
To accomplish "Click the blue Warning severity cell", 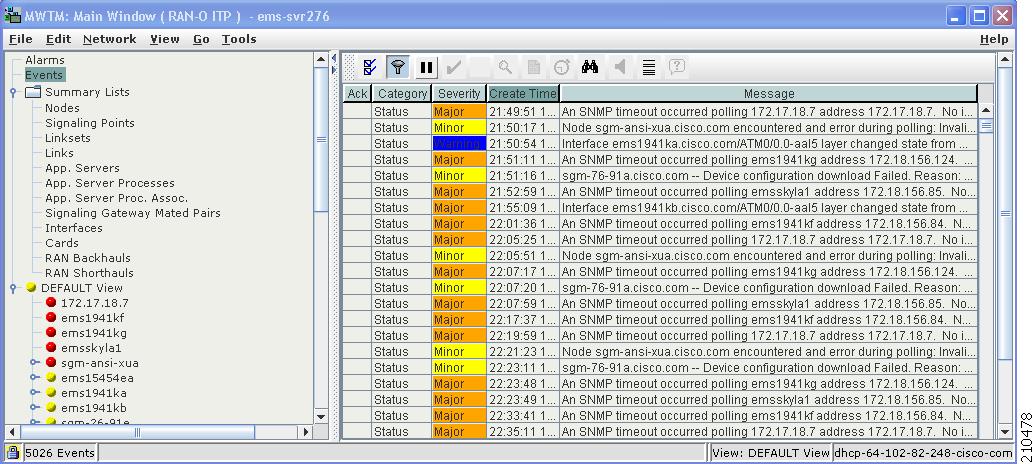I will (x=459, y=143).
